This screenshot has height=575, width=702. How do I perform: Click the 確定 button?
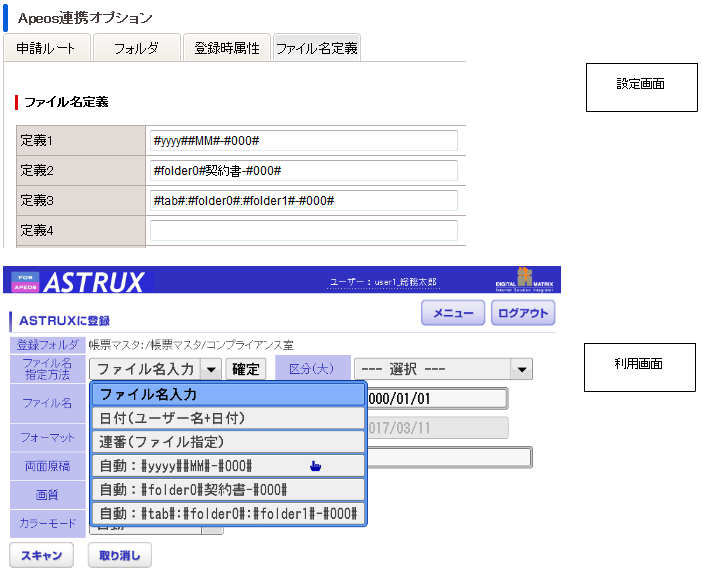click(246, 369)
